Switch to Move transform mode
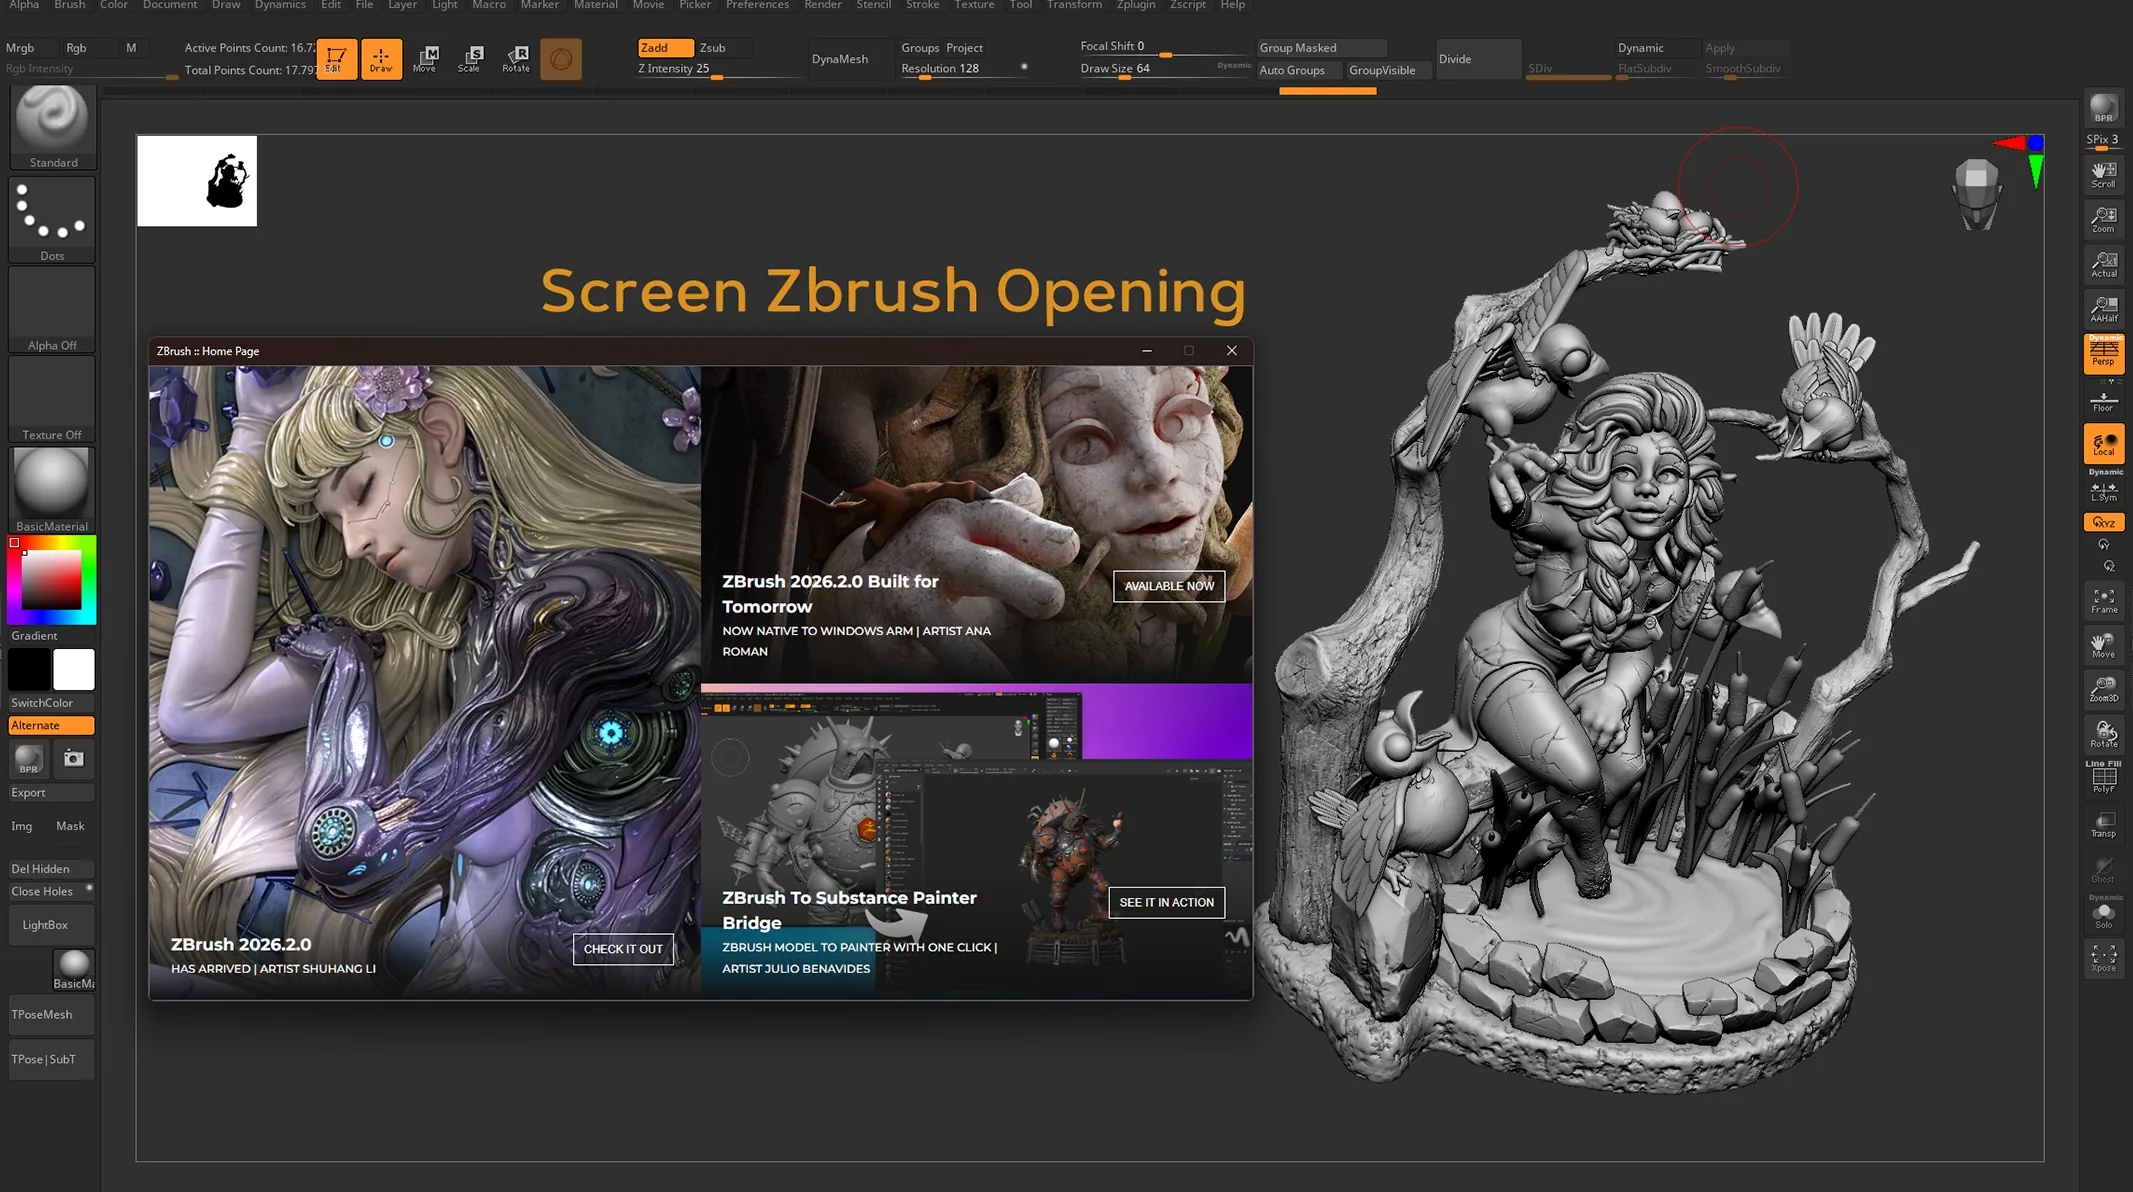The width and height of the screenshot is (2133, 1192). pos(425,59)
